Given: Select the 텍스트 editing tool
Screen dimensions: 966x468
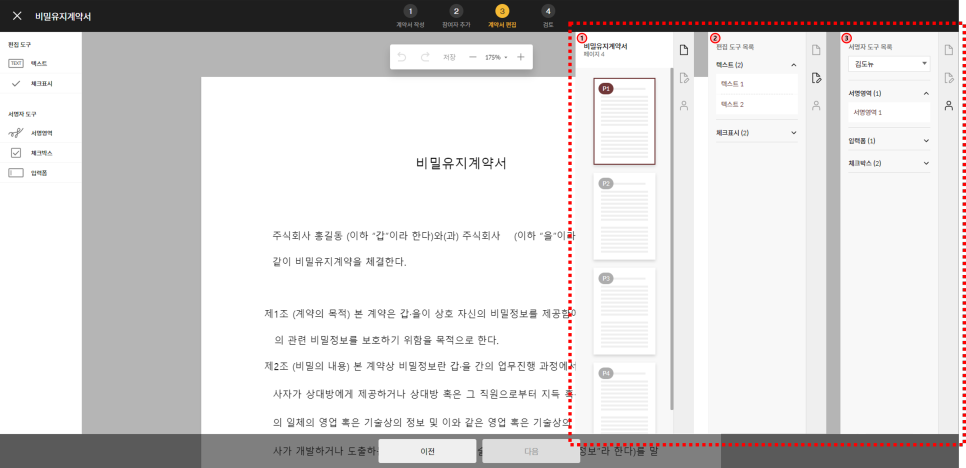Looking at the screenshot, I should click(41, 63).
